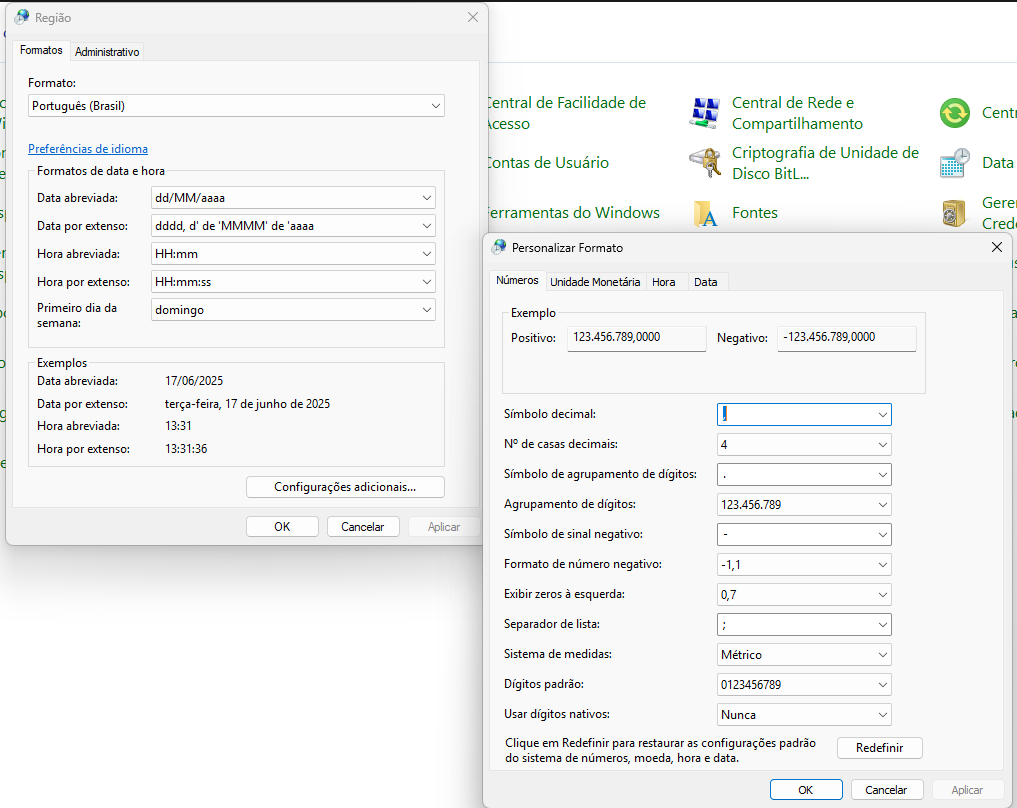Click the globe icon in Região title bar

click(22, 17)
